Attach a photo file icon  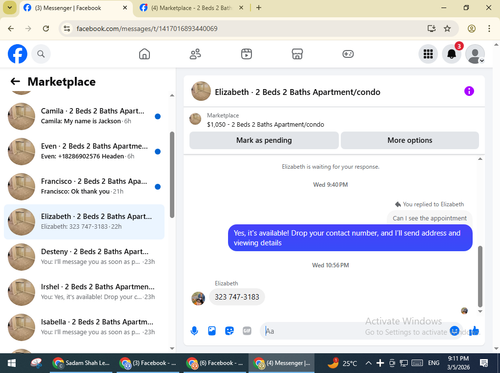pos(212,331)
